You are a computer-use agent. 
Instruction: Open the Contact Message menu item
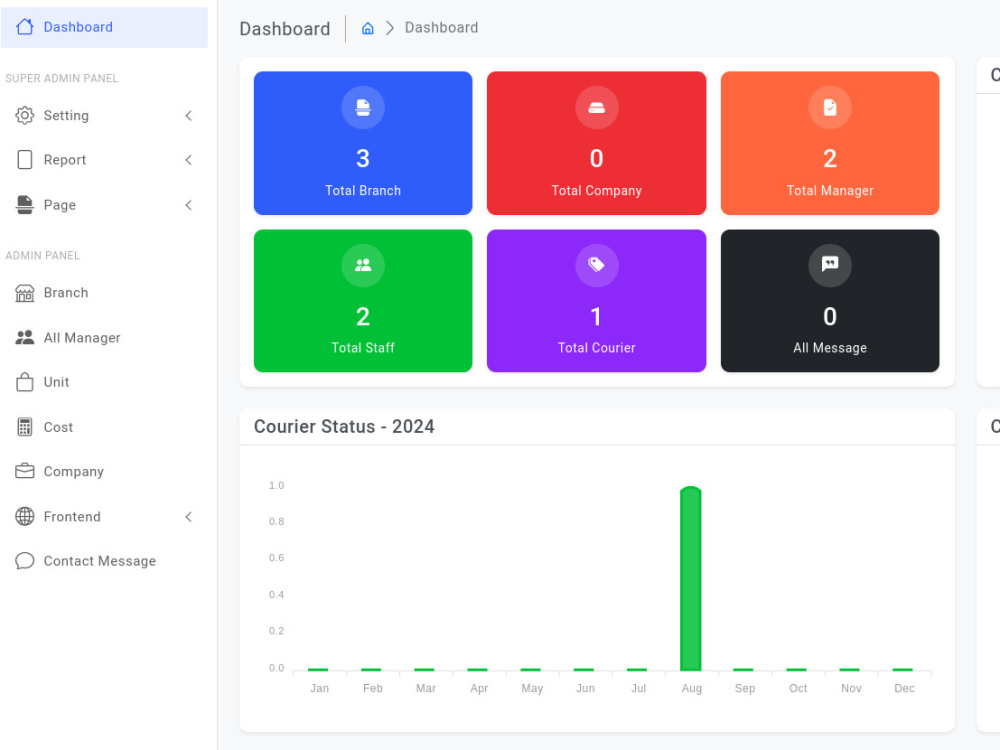104,561
